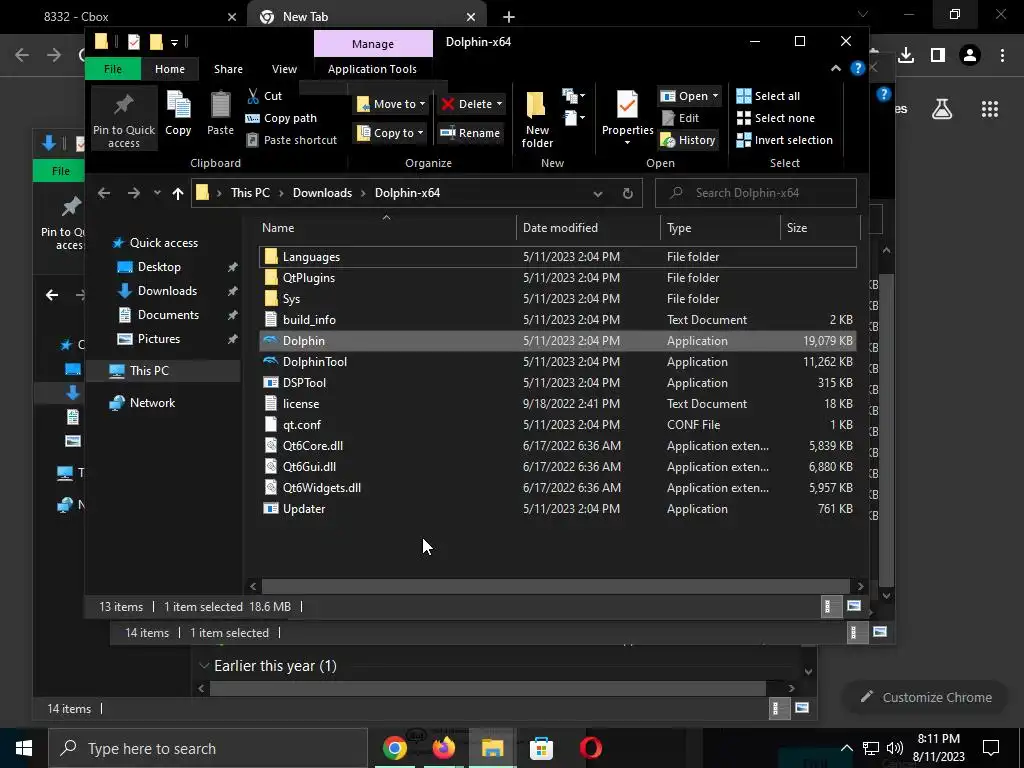The width and height of the screenshot is (1024, 768).
Task: Click Invert selection in the ribbon
Action: [x=784, y=140]
